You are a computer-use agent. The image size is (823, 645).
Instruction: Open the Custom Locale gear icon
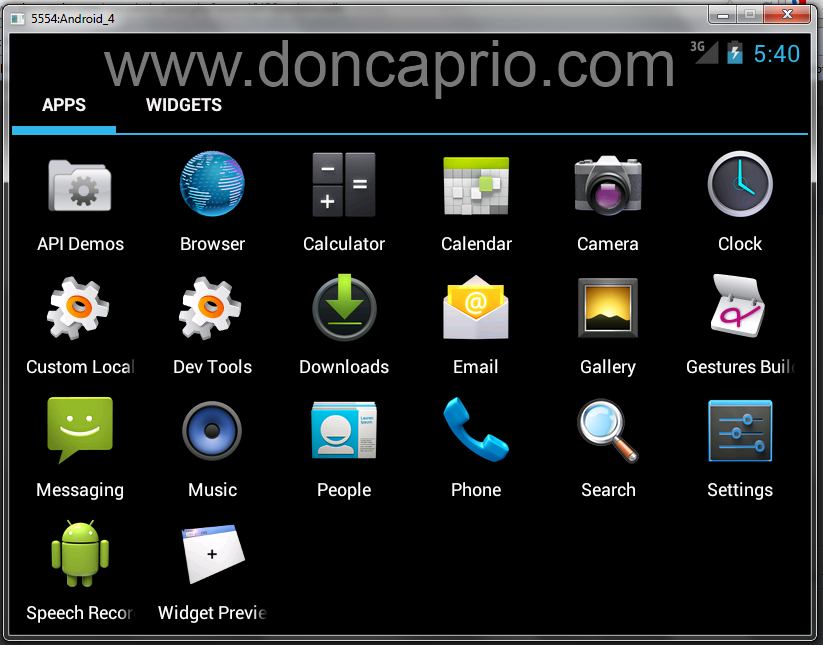click(78, 308)
